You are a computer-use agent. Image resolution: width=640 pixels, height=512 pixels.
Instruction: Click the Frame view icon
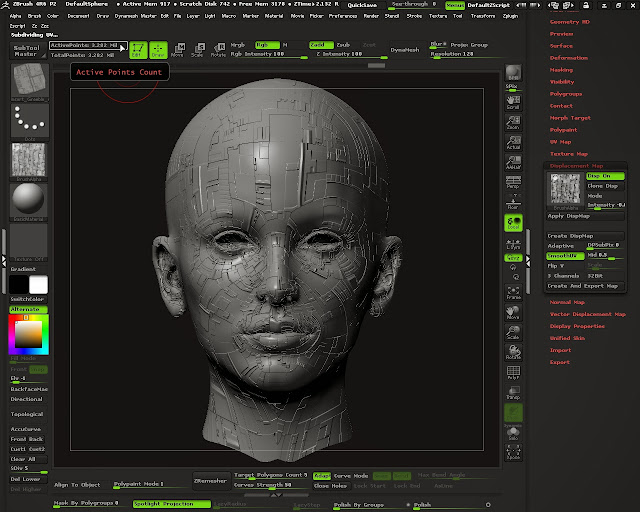click(x=513, y=292)
